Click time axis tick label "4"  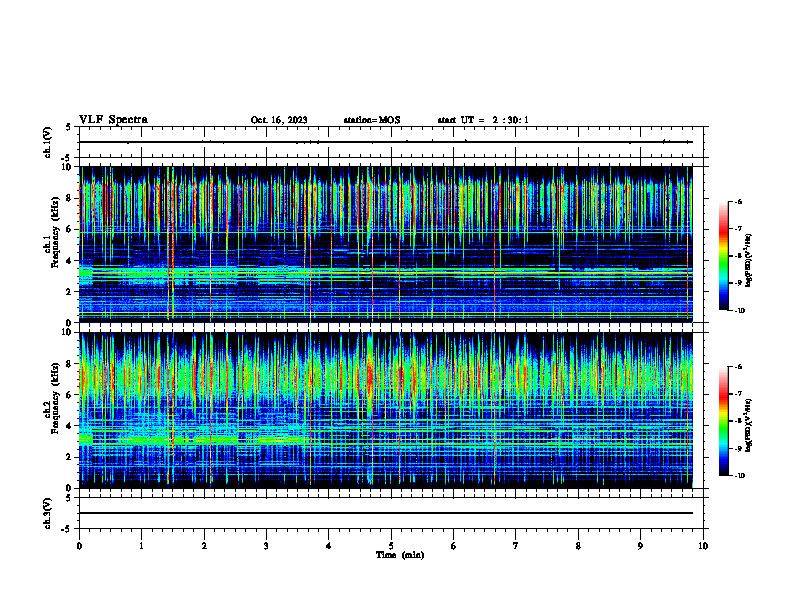click(x=329, y=546)
